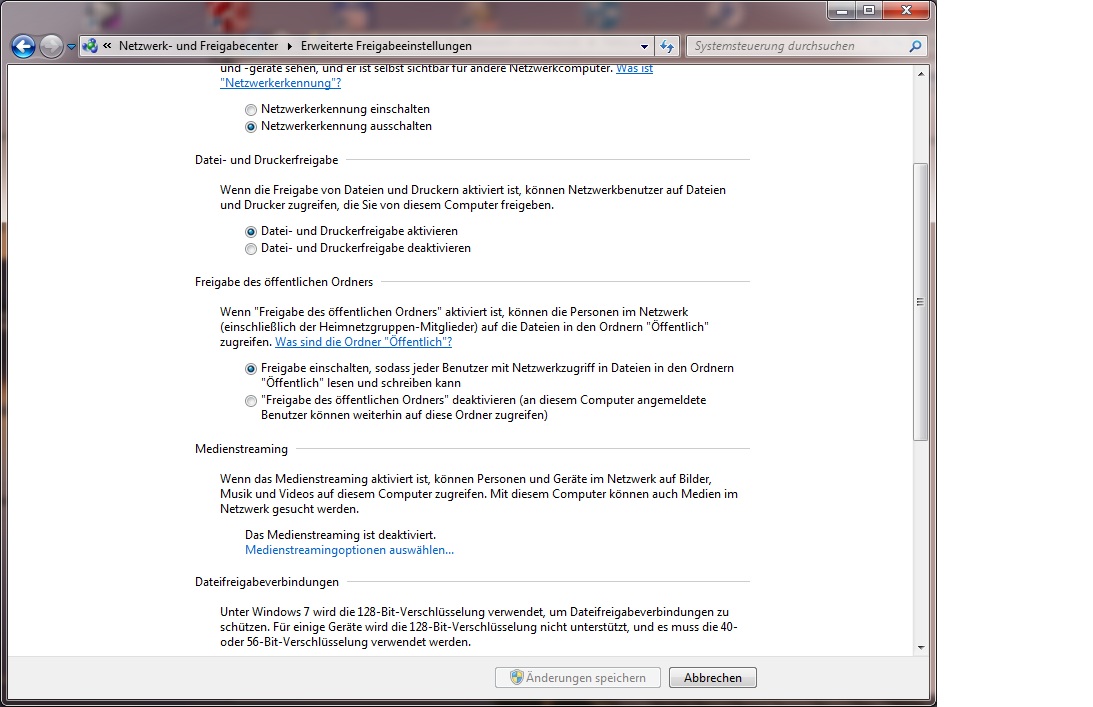Click the Datei- und Druckerfreigabe section heading
The width and height of the screenshot is (1093, 707).
[266, 160]
